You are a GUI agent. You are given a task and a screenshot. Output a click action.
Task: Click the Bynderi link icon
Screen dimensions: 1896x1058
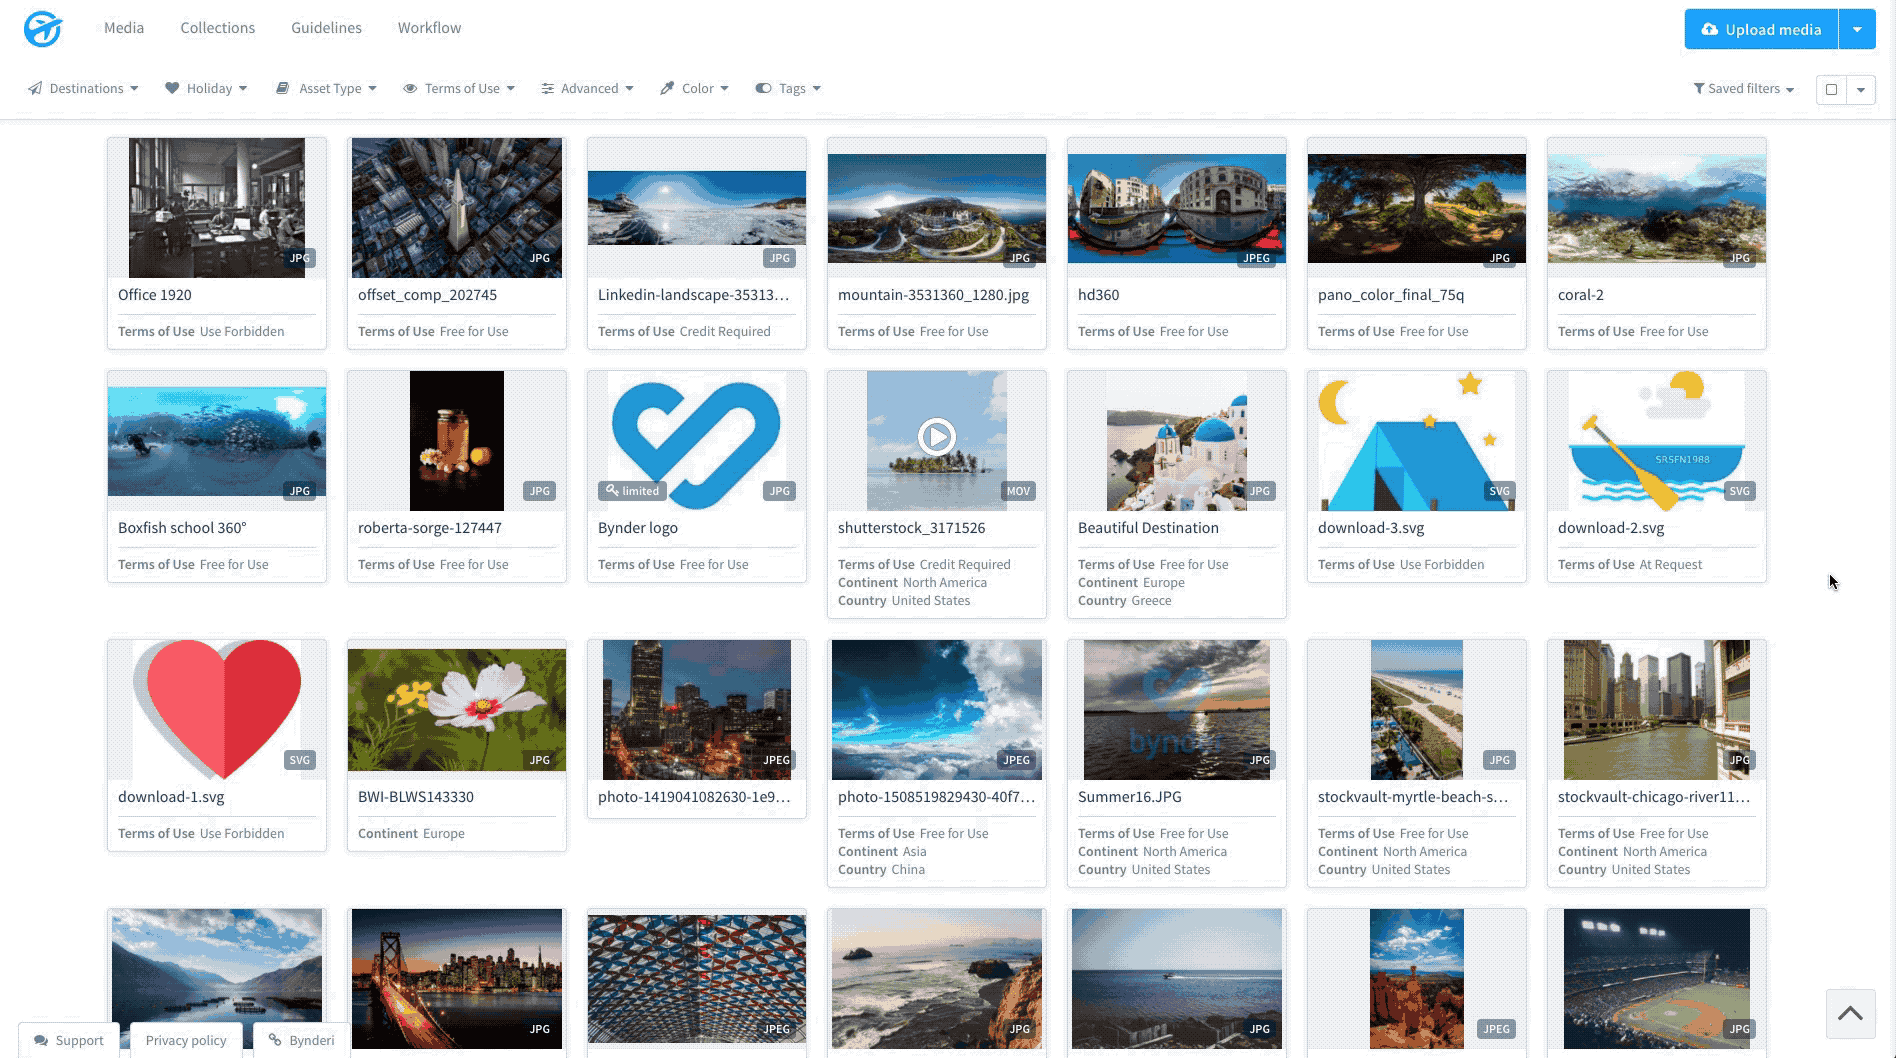click(x=275, y=1041)
